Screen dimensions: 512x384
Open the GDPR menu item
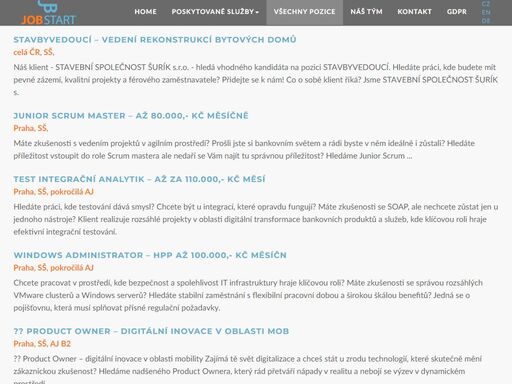pos(457,12)
